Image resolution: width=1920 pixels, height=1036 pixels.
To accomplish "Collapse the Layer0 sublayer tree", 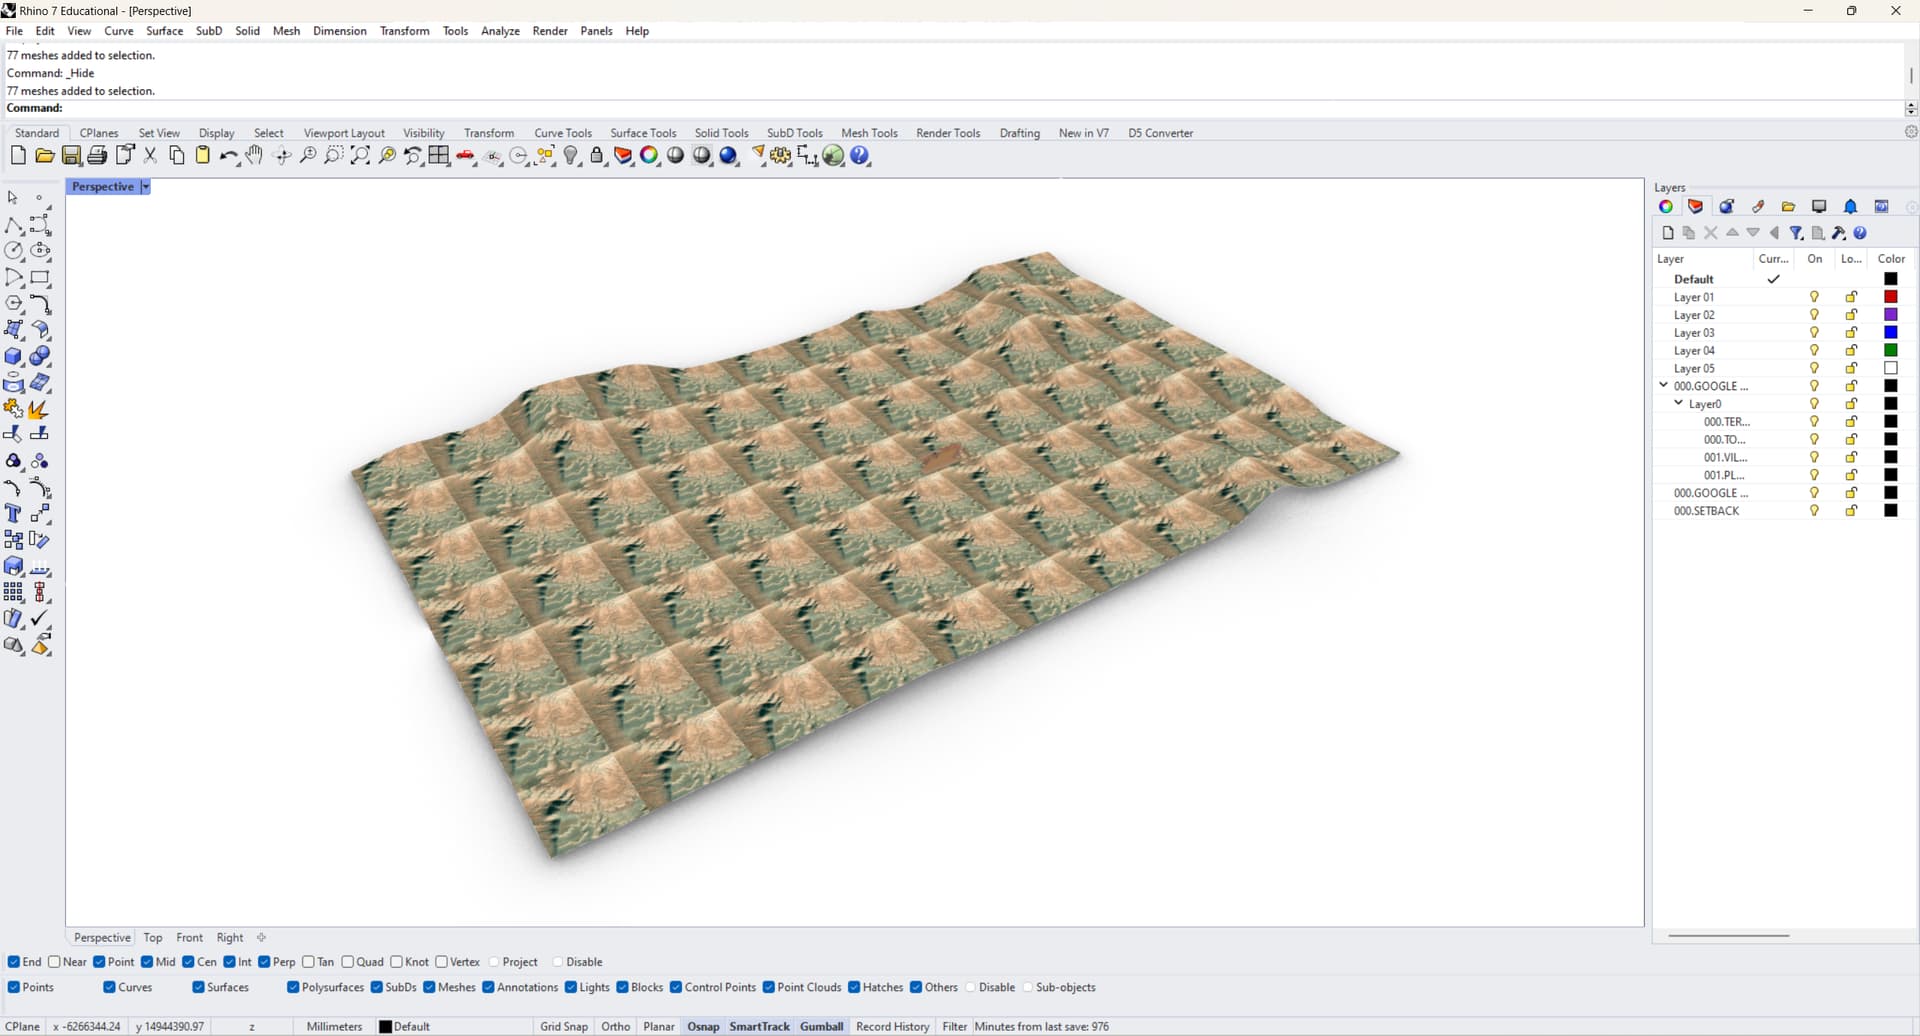I will pyautogui.click(x=1679, y=403).
